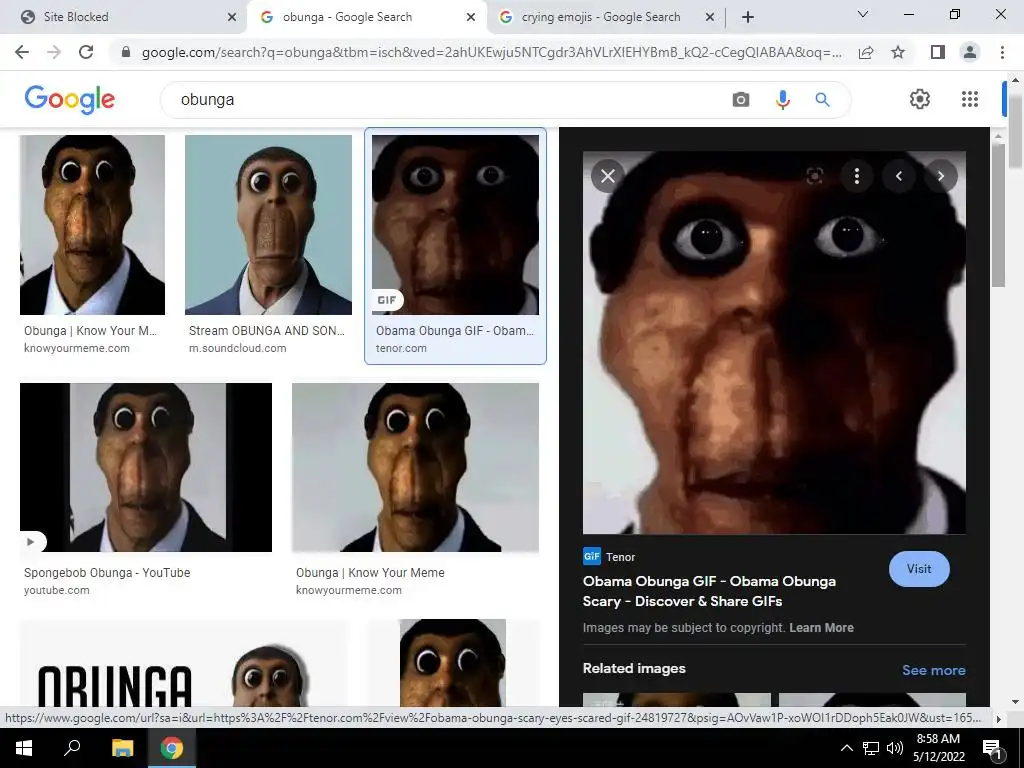
Task: Open File Explorer from taskbar
Action: (122, 748)
